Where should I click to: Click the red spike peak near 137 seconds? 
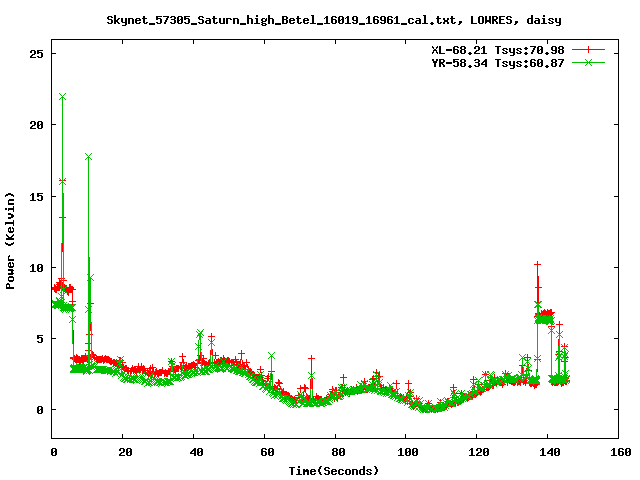coord(538,265)
